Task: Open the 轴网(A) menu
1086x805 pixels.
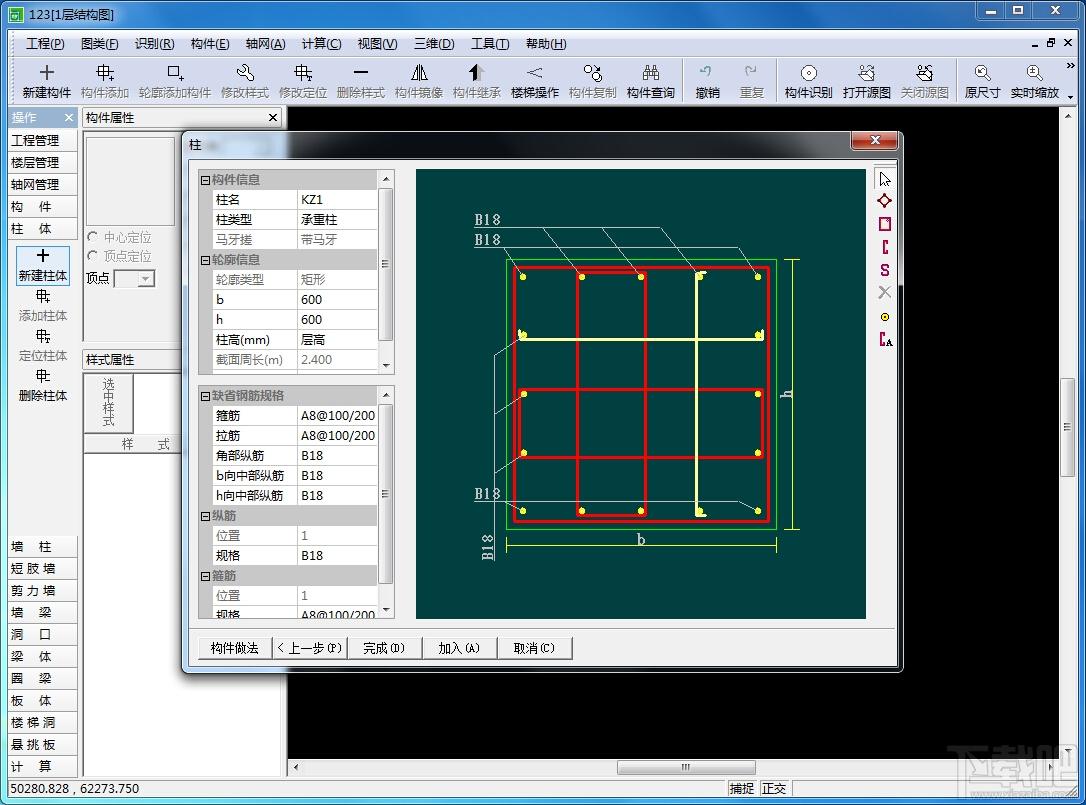Action: coord(265,44)
